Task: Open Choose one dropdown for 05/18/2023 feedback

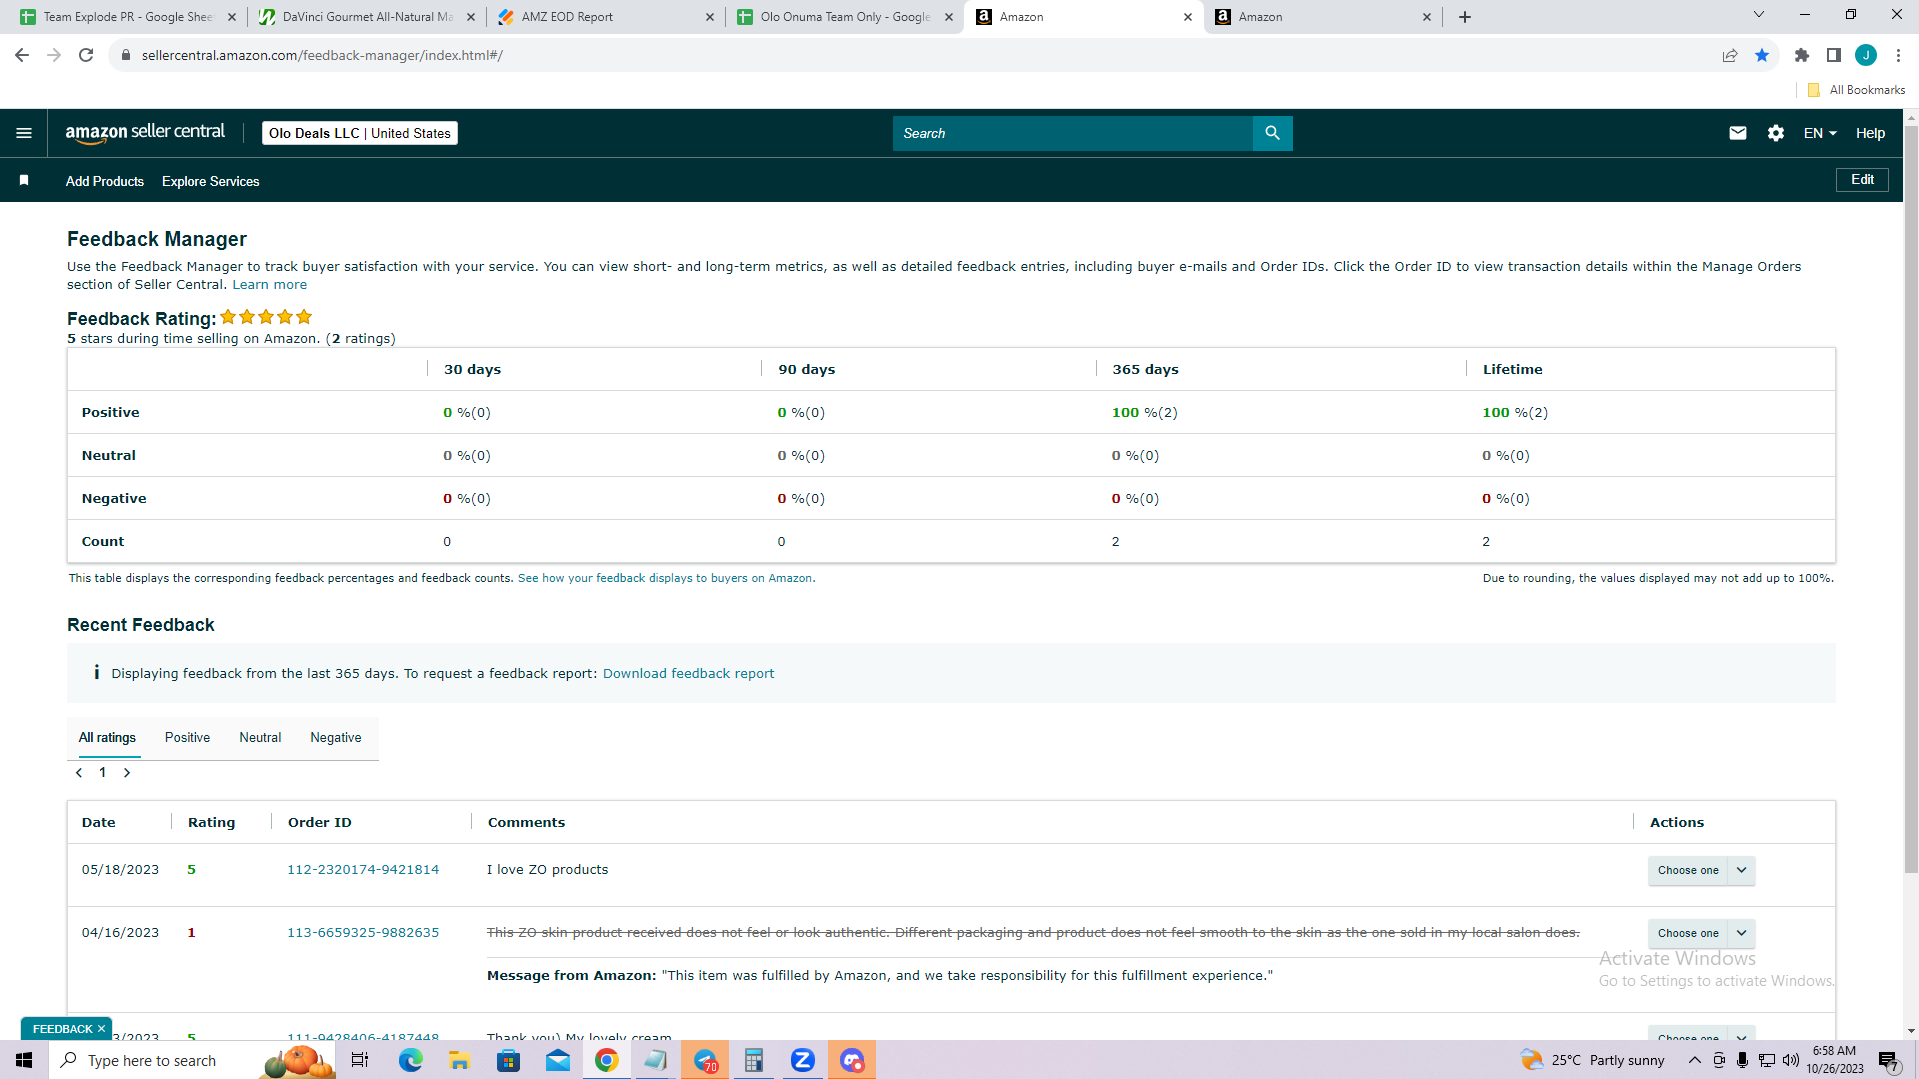Action: tap(1701, 870)
